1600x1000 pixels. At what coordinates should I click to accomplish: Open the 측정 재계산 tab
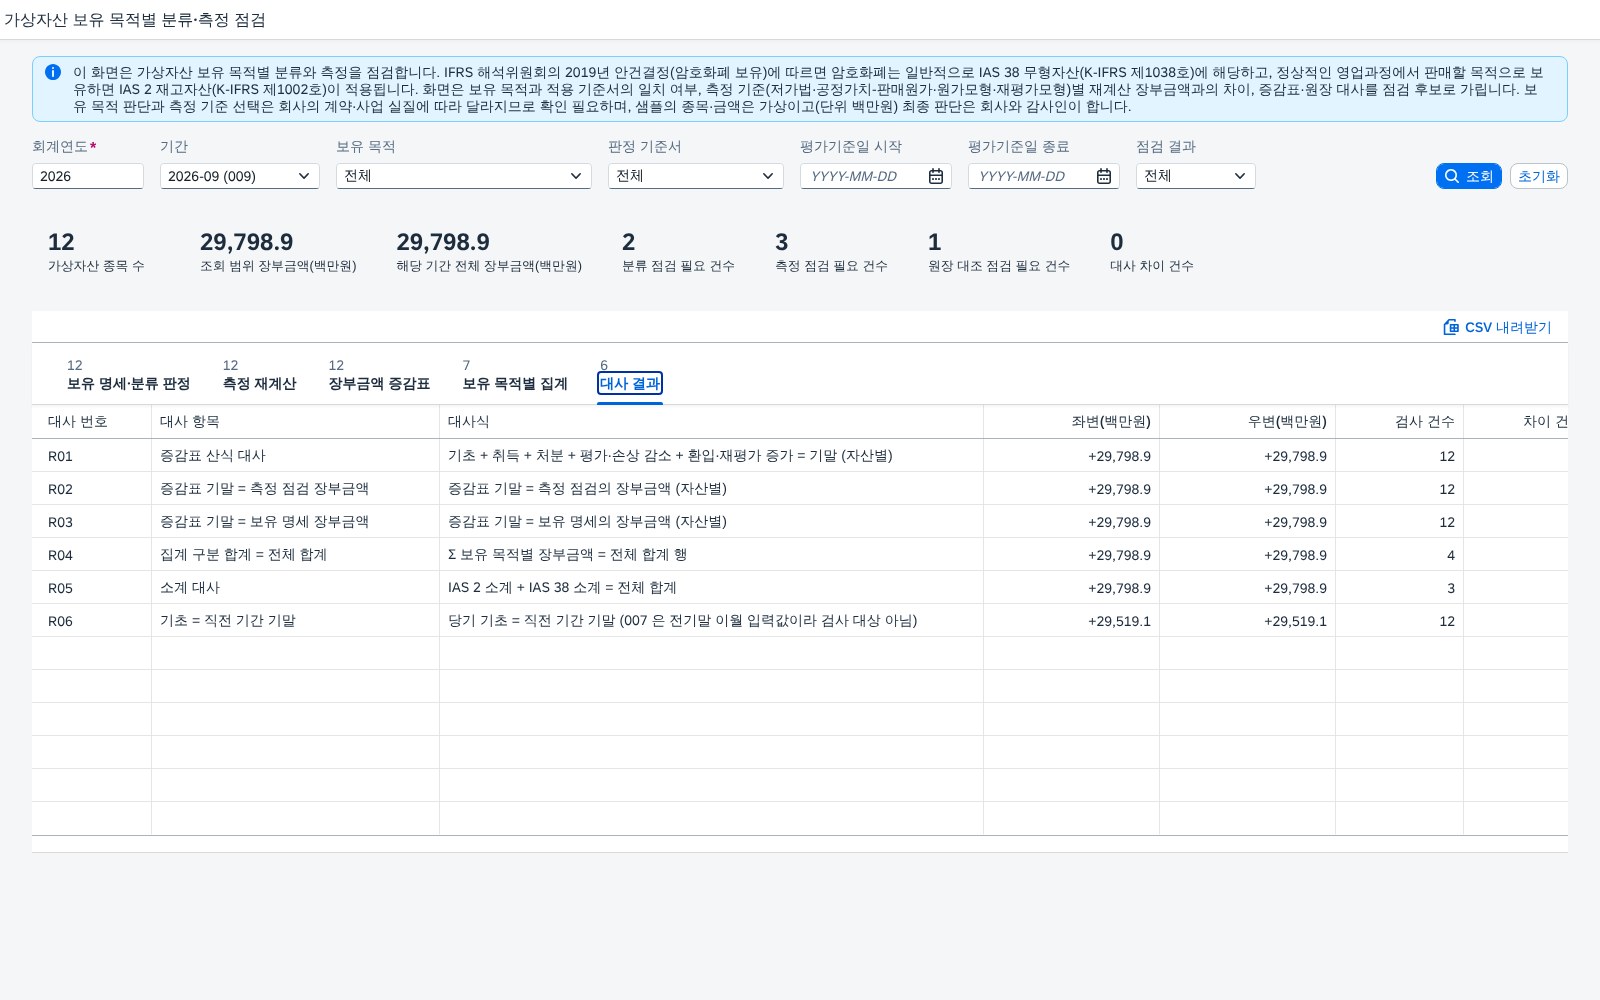(259, 376)
